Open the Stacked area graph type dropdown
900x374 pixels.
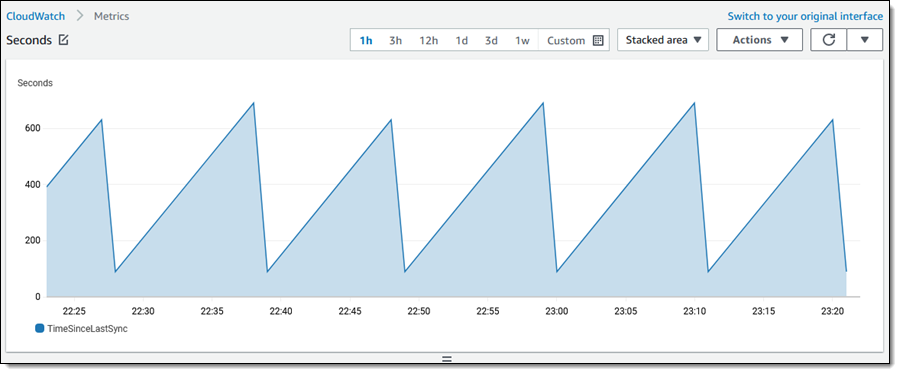tap(663, 40)
